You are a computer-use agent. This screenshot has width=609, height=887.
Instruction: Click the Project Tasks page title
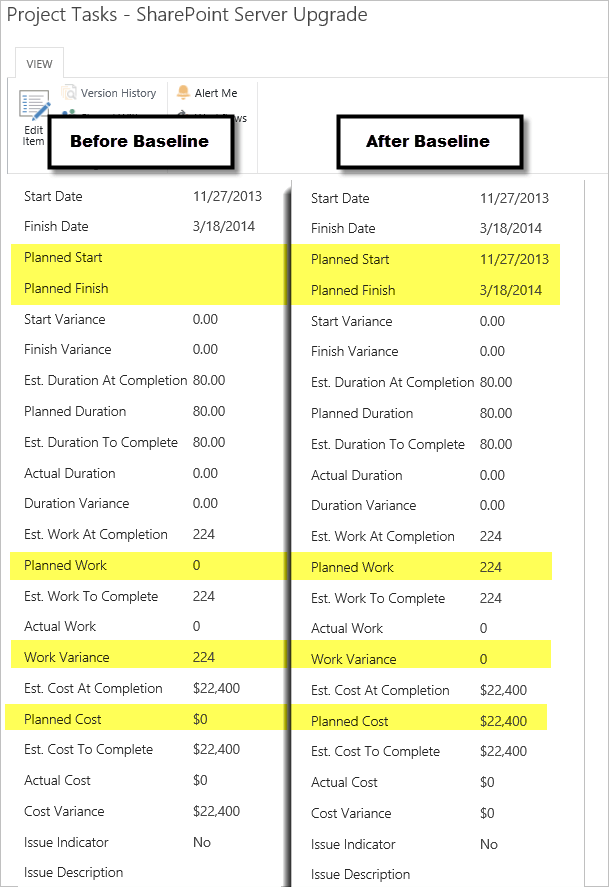(187, 15)
